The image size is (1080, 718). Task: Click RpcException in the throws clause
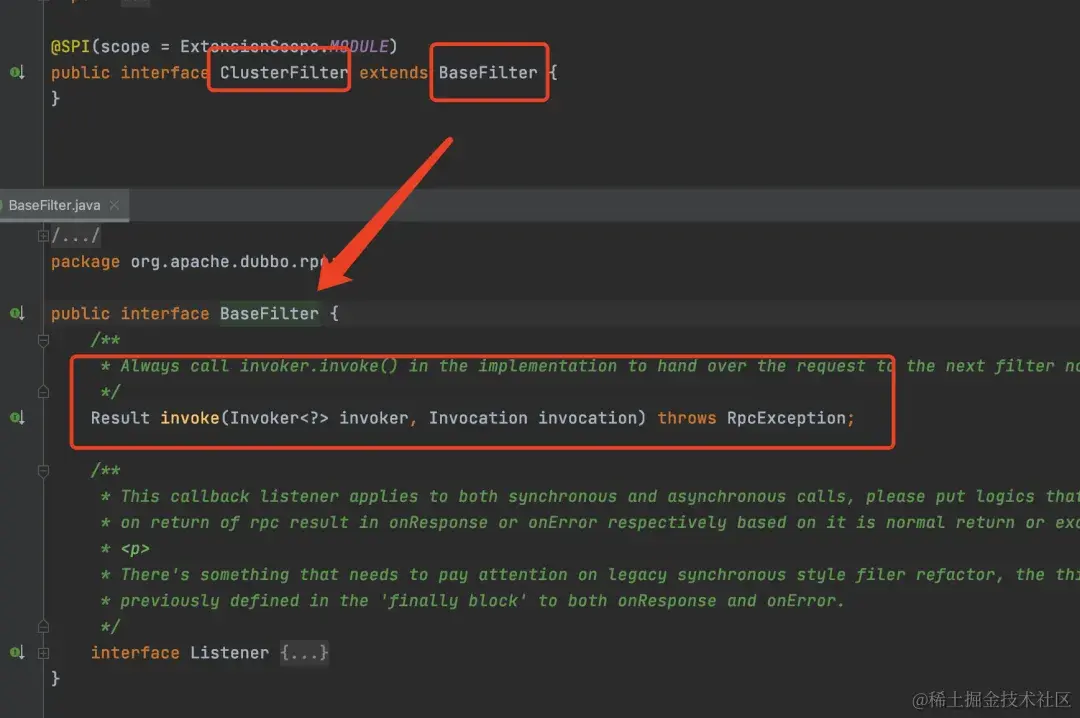[786, 418]
